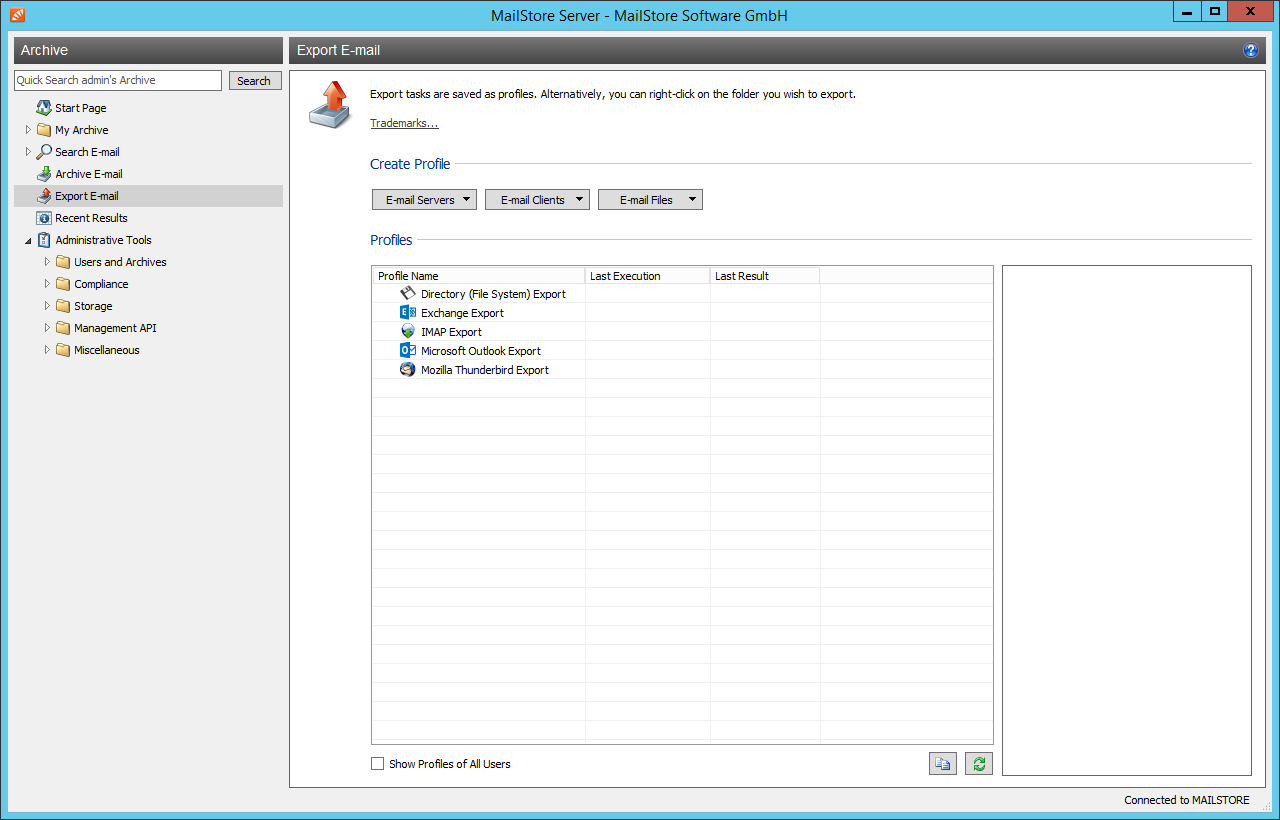The image size is (1280, 820).
Task: Select the Management API tree label
Action: (x=115, y=328)
